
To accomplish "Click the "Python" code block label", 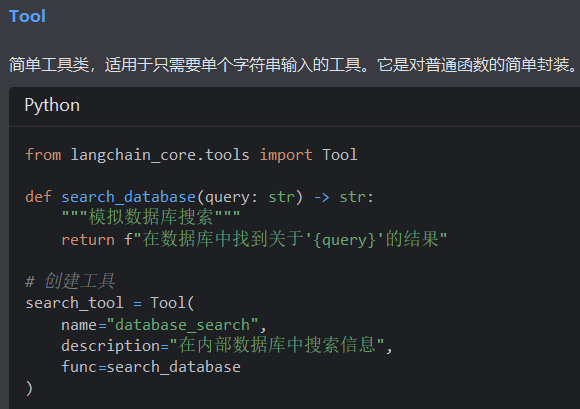I will 52,105.
